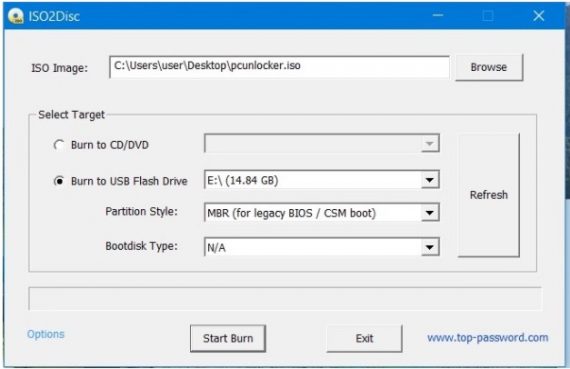
Task: Expand the Partition Style dropdown
Action: (322, 212)
